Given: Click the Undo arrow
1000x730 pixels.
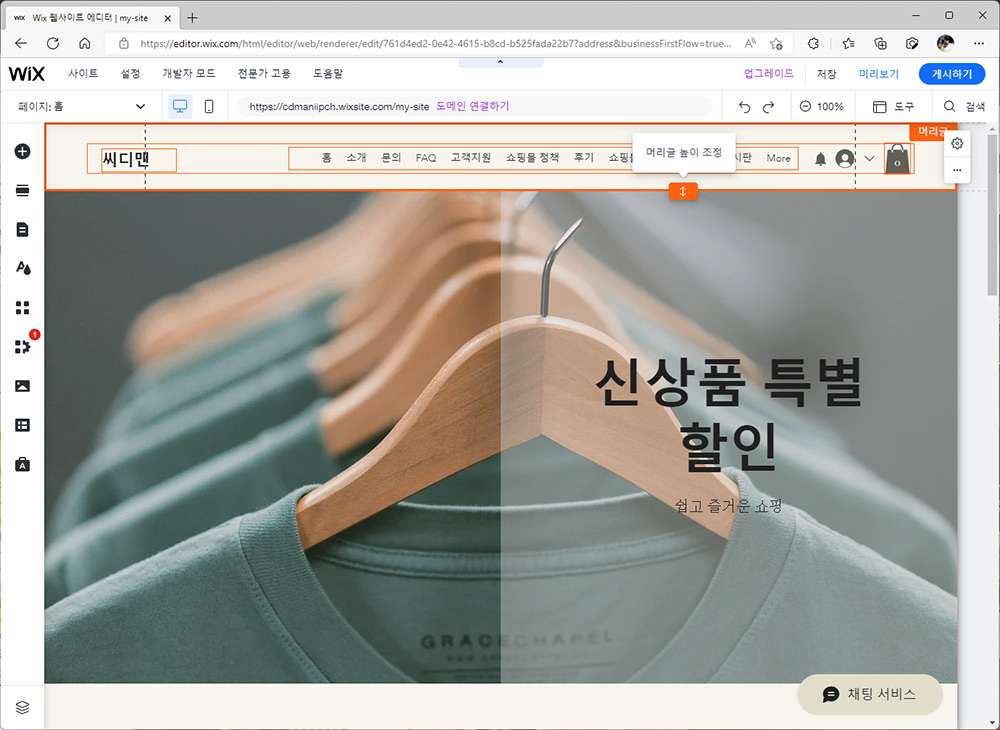Looking at the screenshot, I should pos(744,106).
